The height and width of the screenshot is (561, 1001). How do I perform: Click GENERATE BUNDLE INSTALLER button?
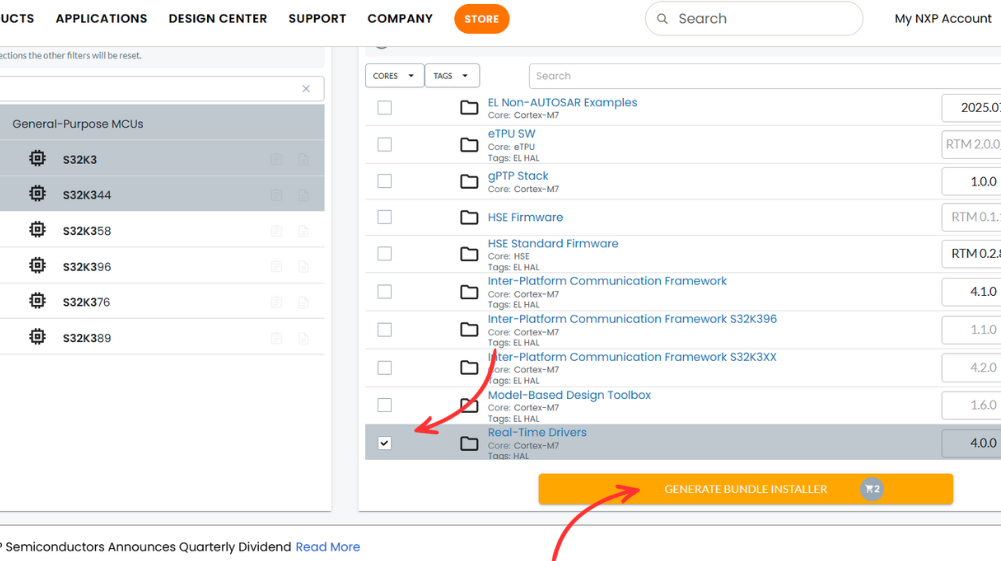tap(746, 489)
